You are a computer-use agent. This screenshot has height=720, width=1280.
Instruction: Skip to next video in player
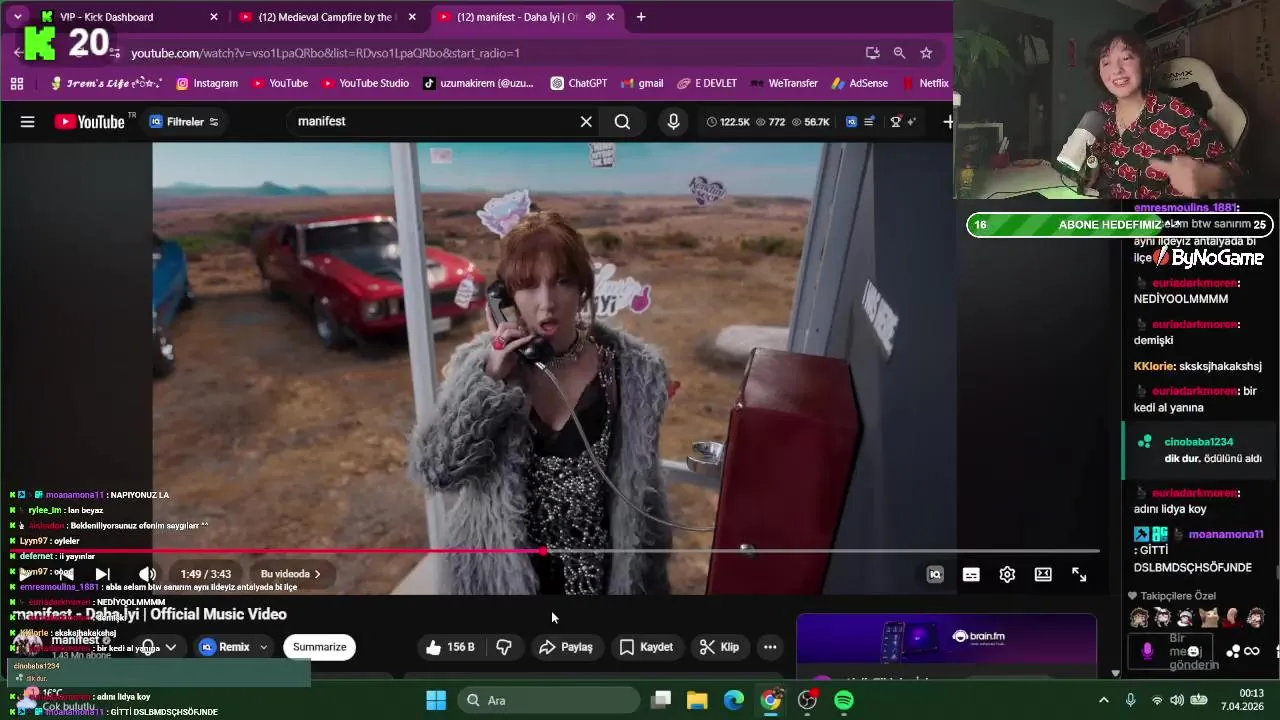pyautogui.click(x=102, y=574)
